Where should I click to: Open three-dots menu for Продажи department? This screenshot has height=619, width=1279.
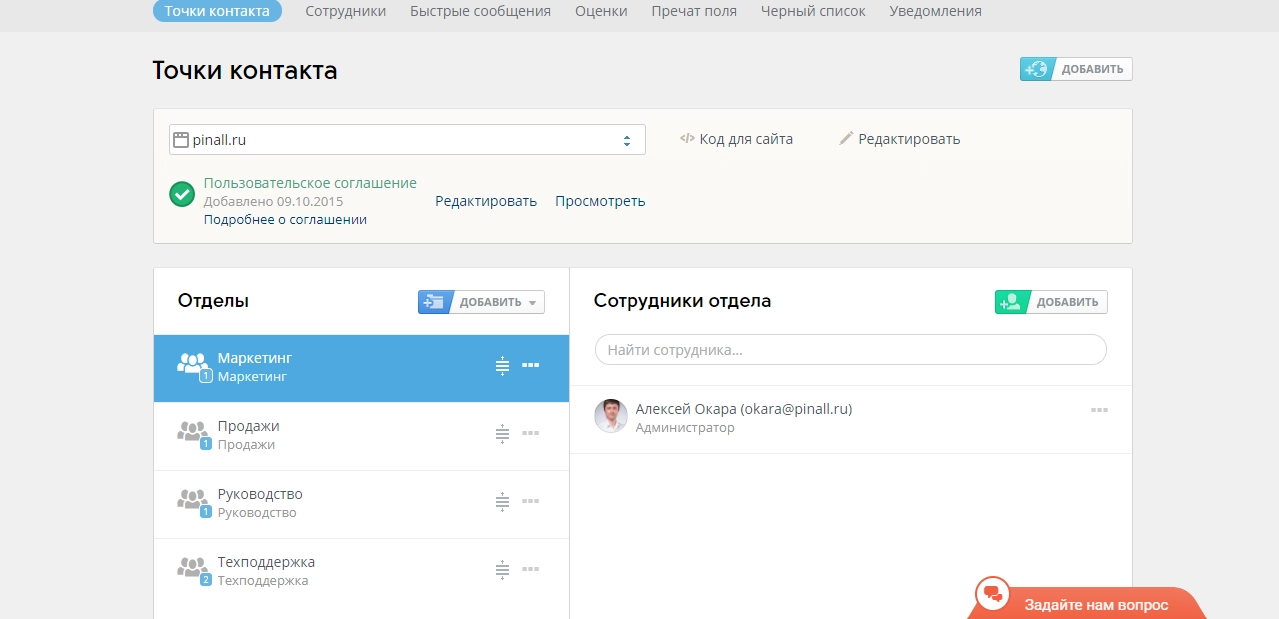pos(531,434)
